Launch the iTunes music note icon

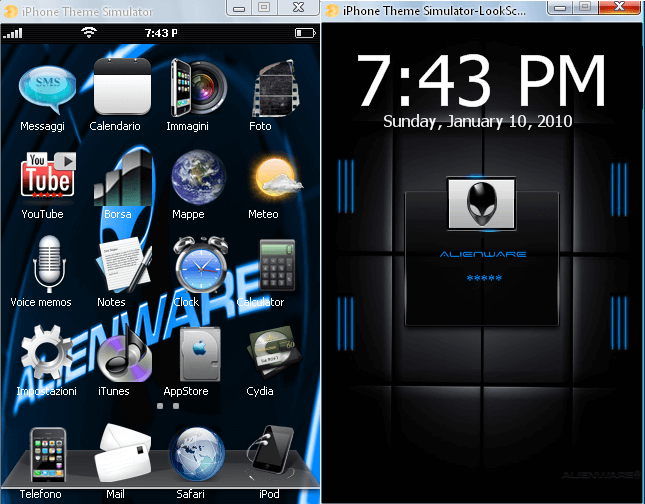coord(124,355)
